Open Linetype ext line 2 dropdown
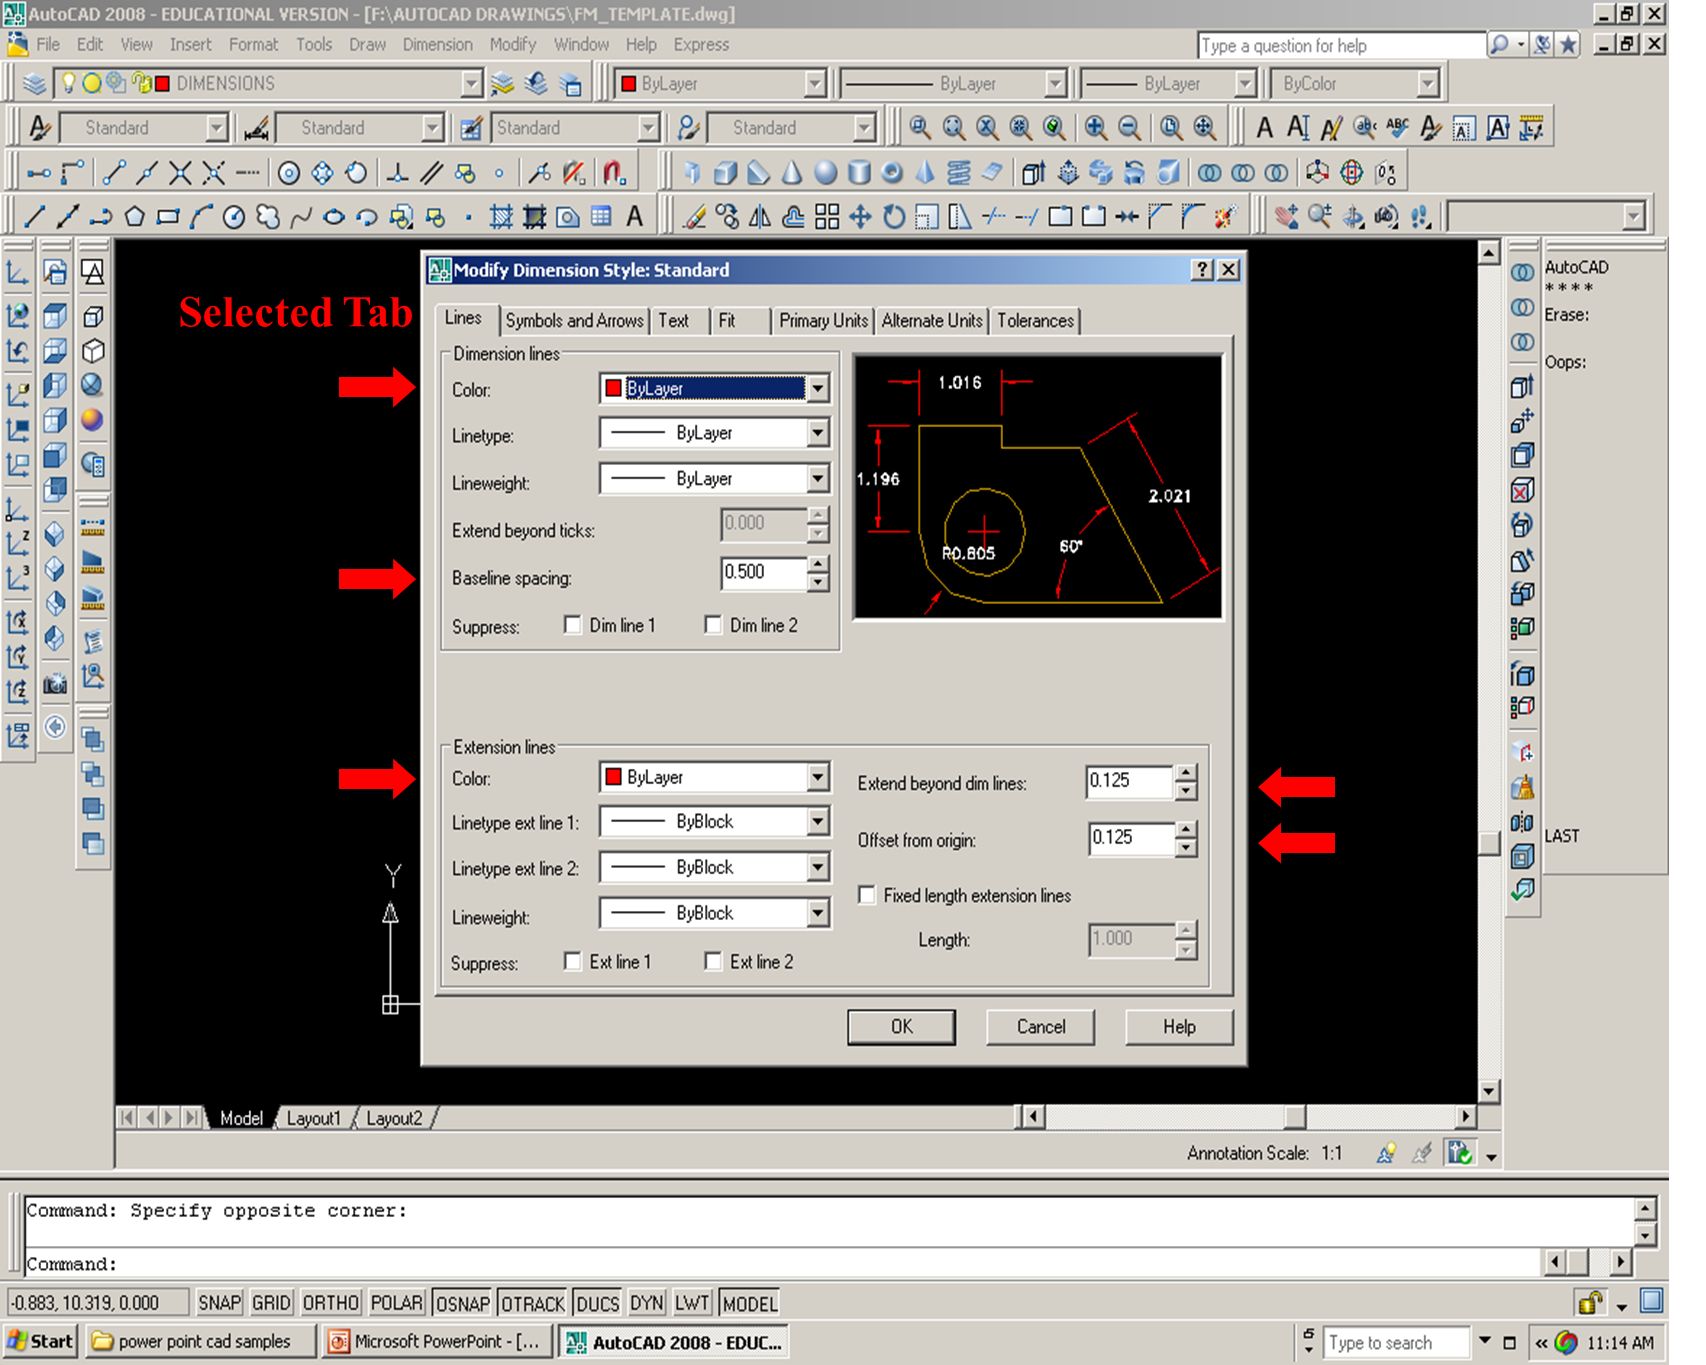 (818, 867)
